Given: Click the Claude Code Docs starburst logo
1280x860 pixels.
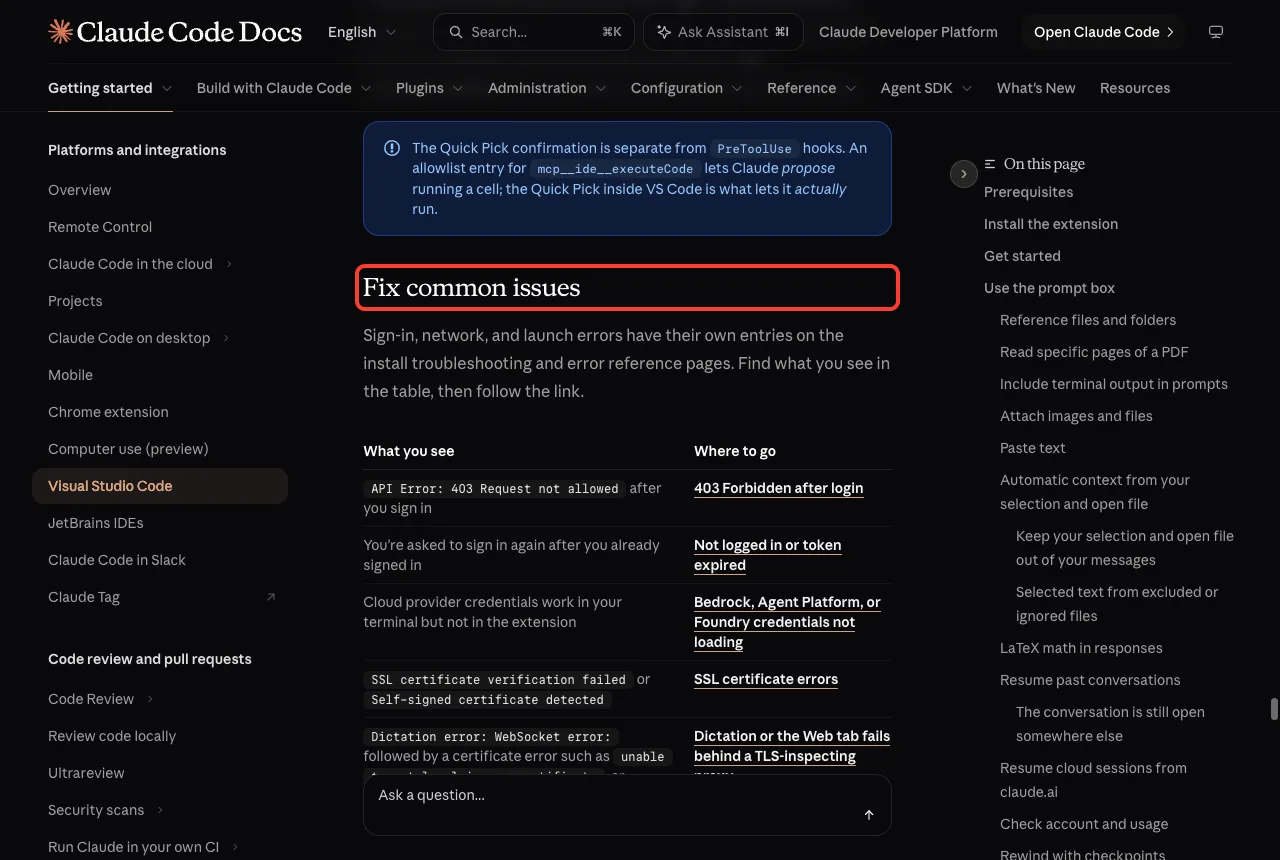Looking at the screenshot, I should pyautogui.click(x=60, y=32).
